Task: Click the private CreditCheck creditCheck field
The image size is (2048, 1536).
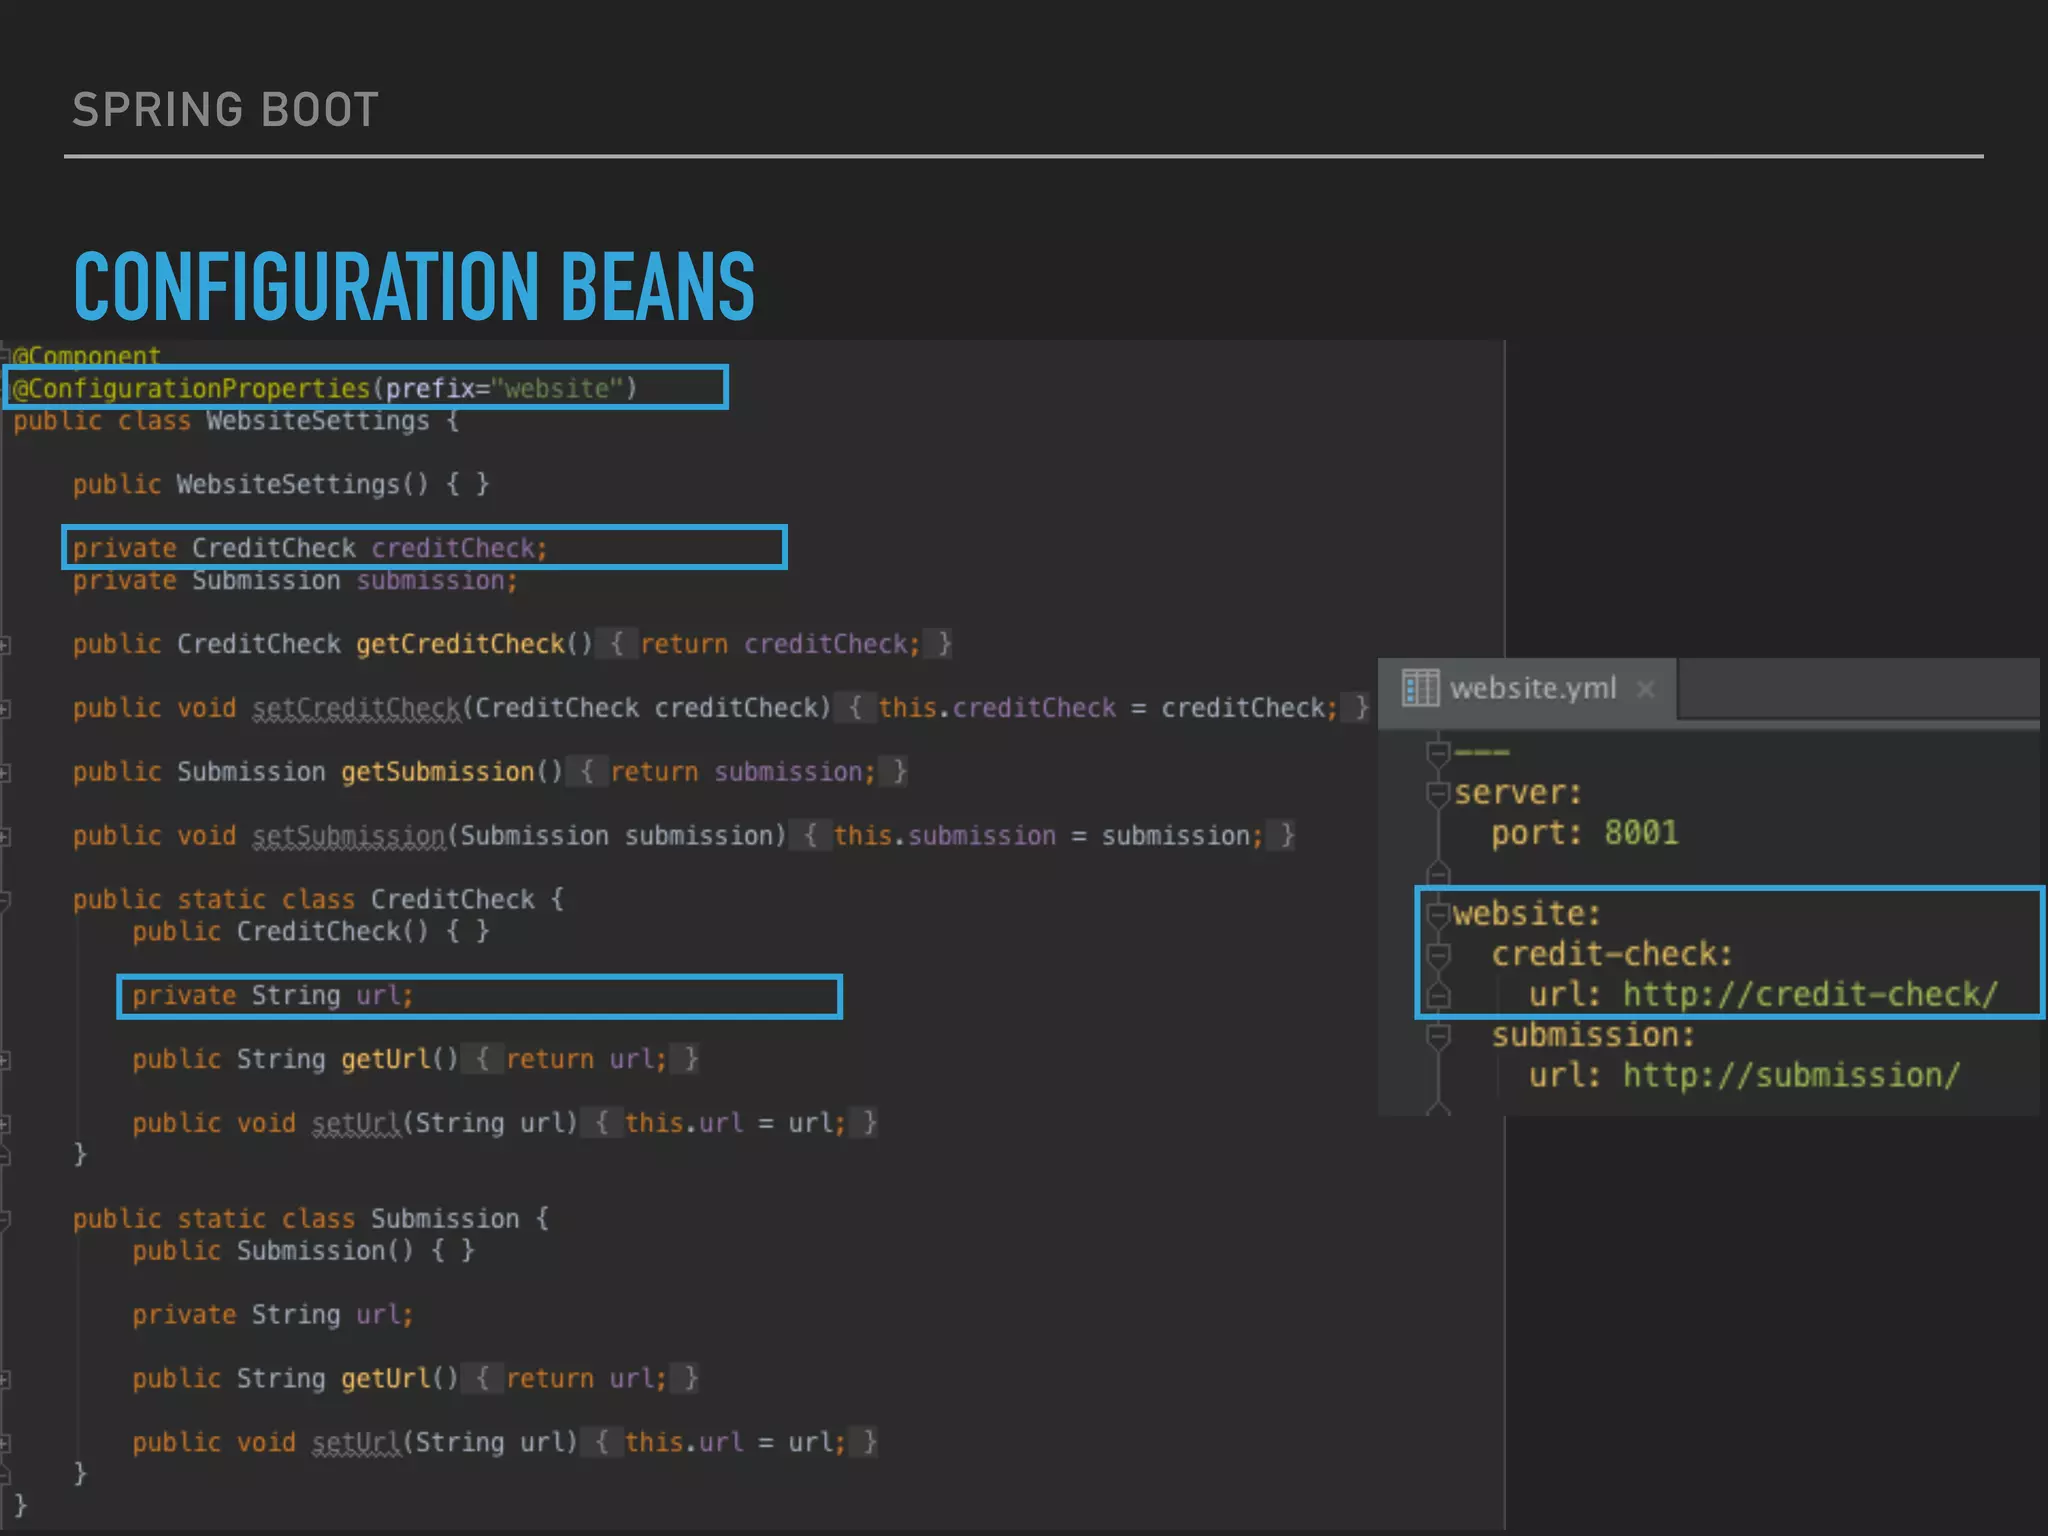Action: click(310, 548)
